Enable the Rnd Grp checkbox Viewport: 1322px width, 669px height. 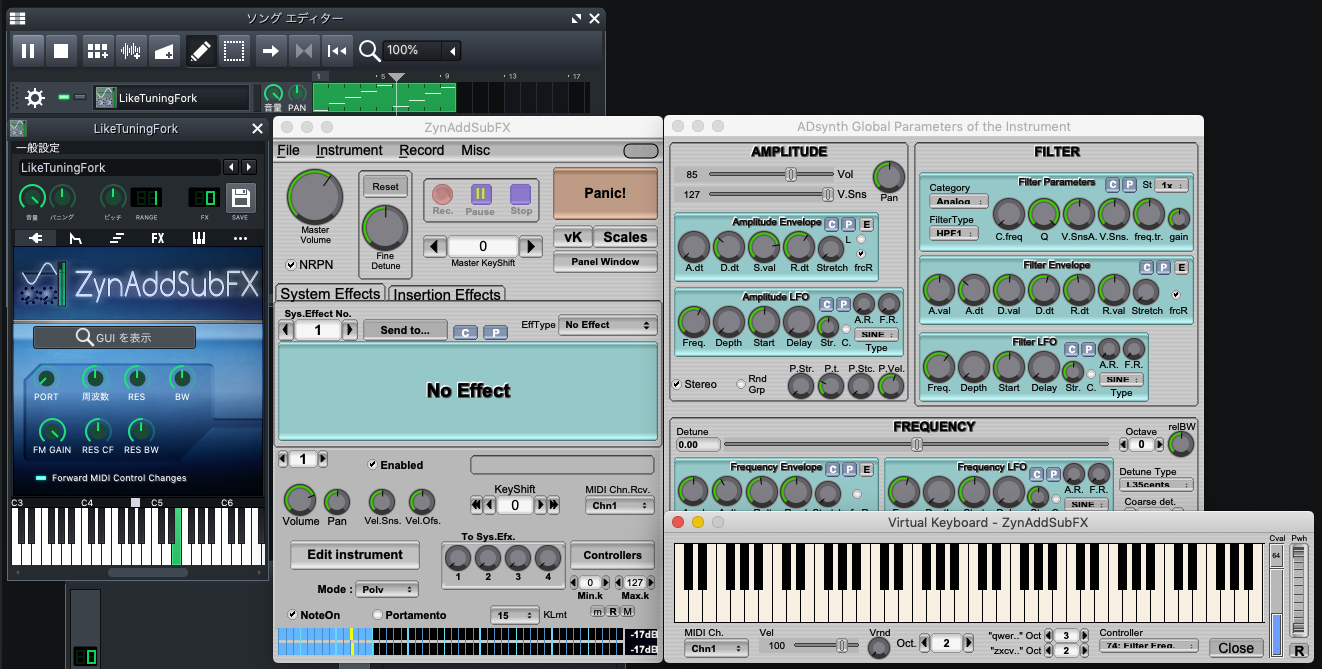(741, 384)
